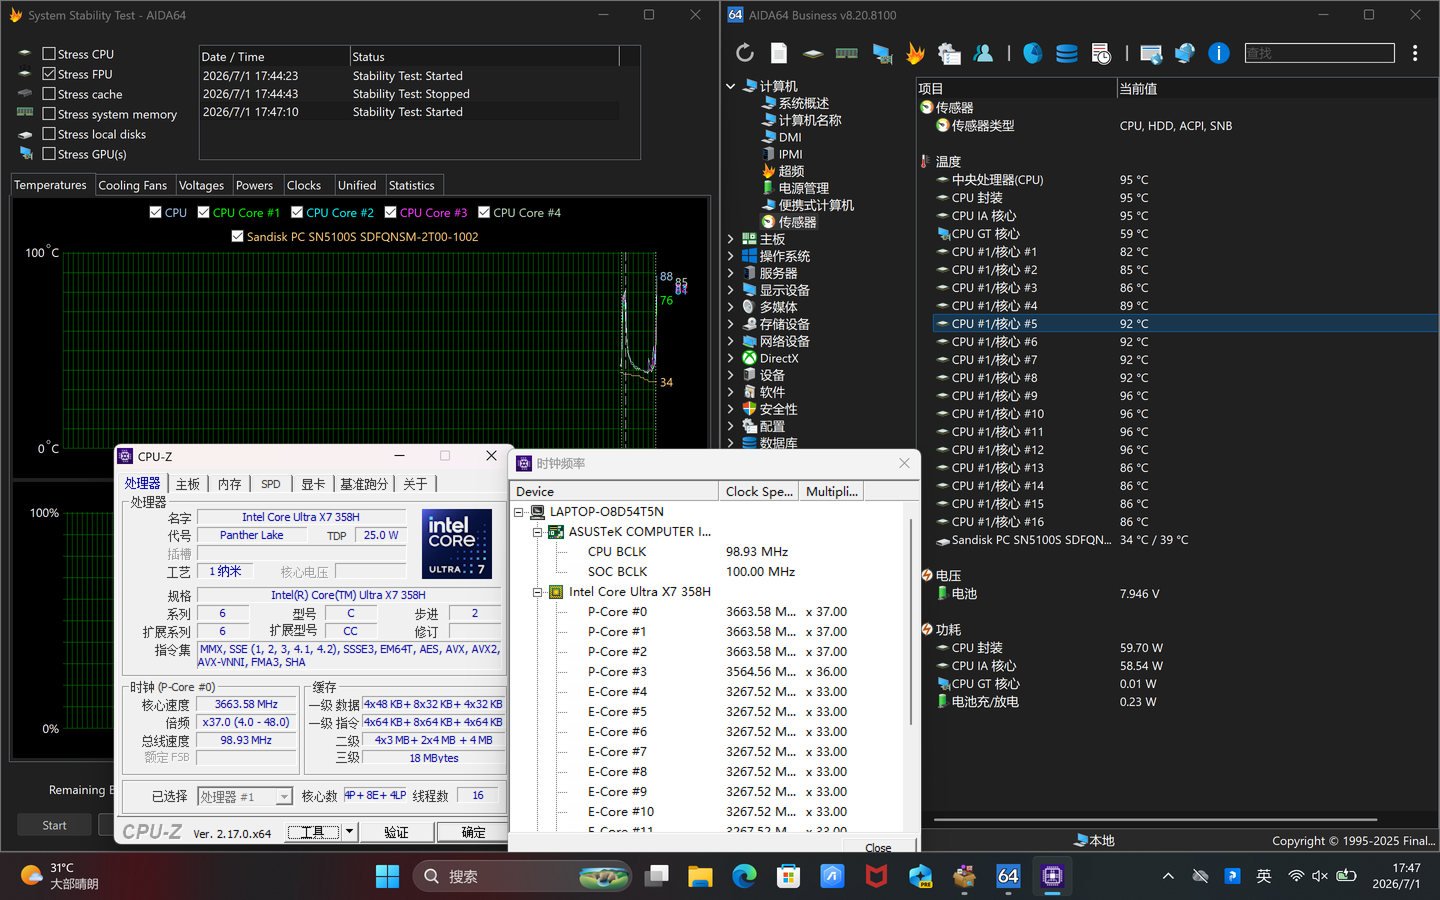Click the monitor diagnostics toolbar icon
Viewport: 1440px width, 900px height.
pyautogui.click(x=882, y=53)
